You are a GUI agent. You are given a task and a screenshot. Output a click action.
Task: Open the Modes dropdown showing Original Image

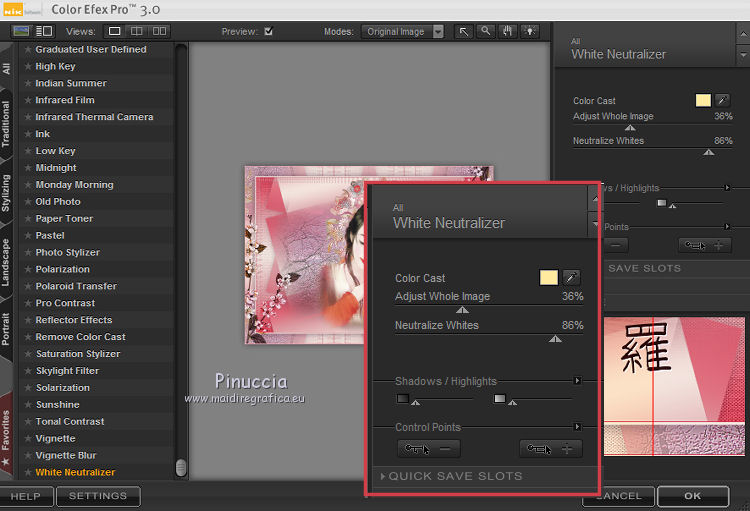[402, 32]
